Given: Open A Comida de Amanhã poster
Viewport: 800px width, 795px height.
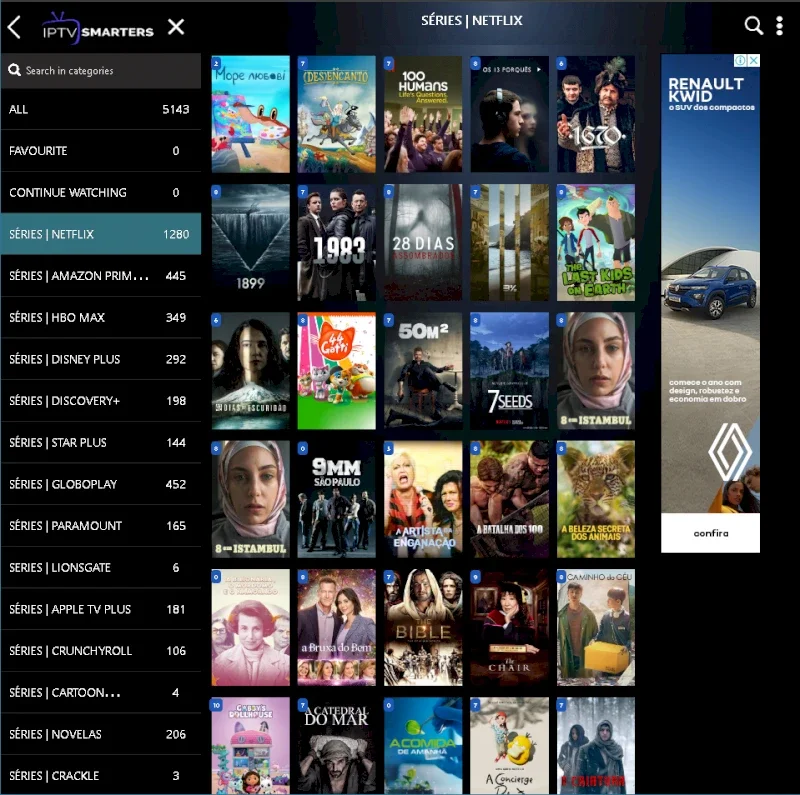Looking at the screenshot, I should click(423, 746).
